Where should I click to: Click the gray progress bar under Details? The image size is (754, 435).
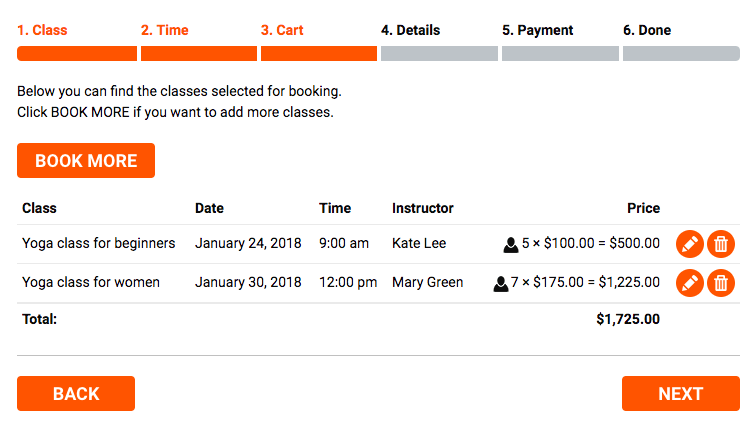[439, 53]
